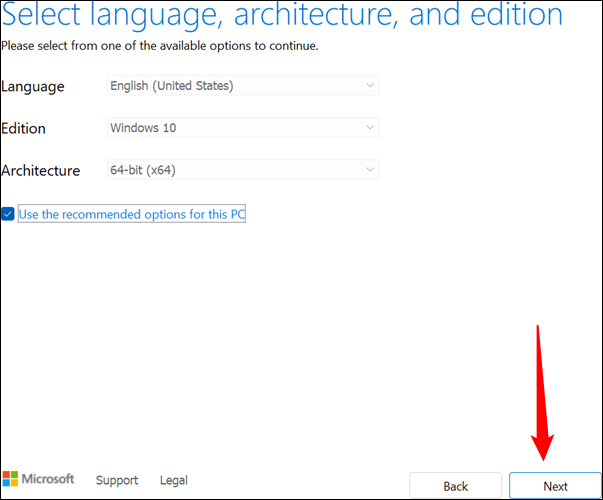
Task: Click the Next button
Action: pyautogui.click(x=555, y=486)
